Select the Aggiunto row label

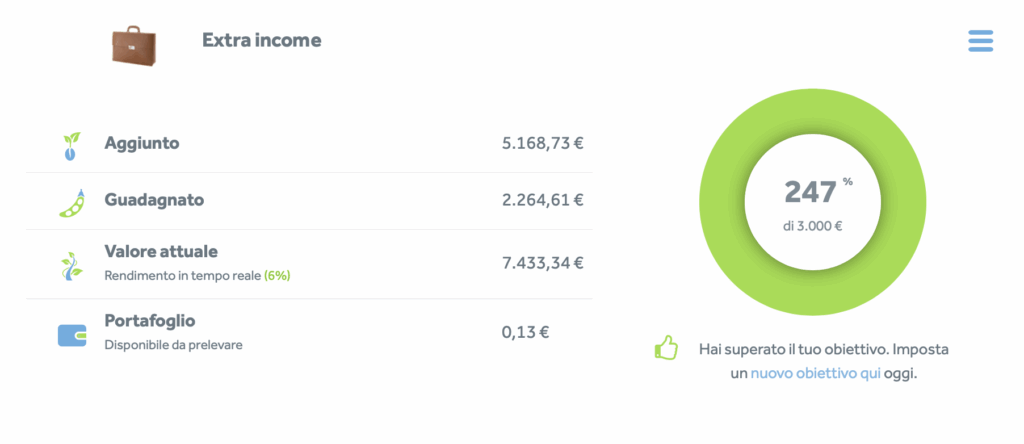click(x=142, y=143)
